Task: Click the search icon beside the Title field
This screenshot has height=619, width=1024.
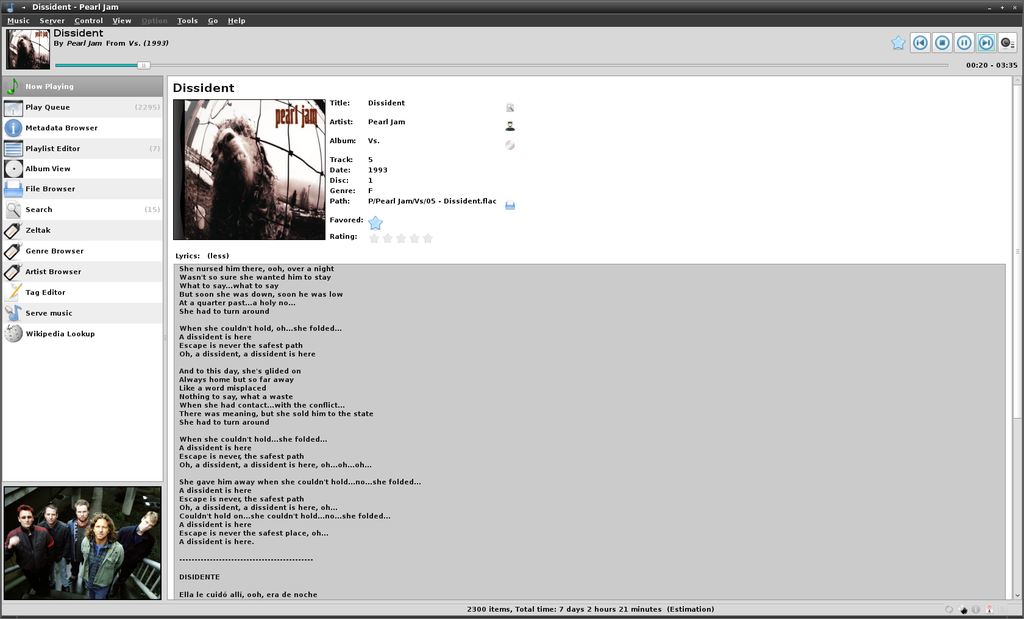Action: (510, 108)
